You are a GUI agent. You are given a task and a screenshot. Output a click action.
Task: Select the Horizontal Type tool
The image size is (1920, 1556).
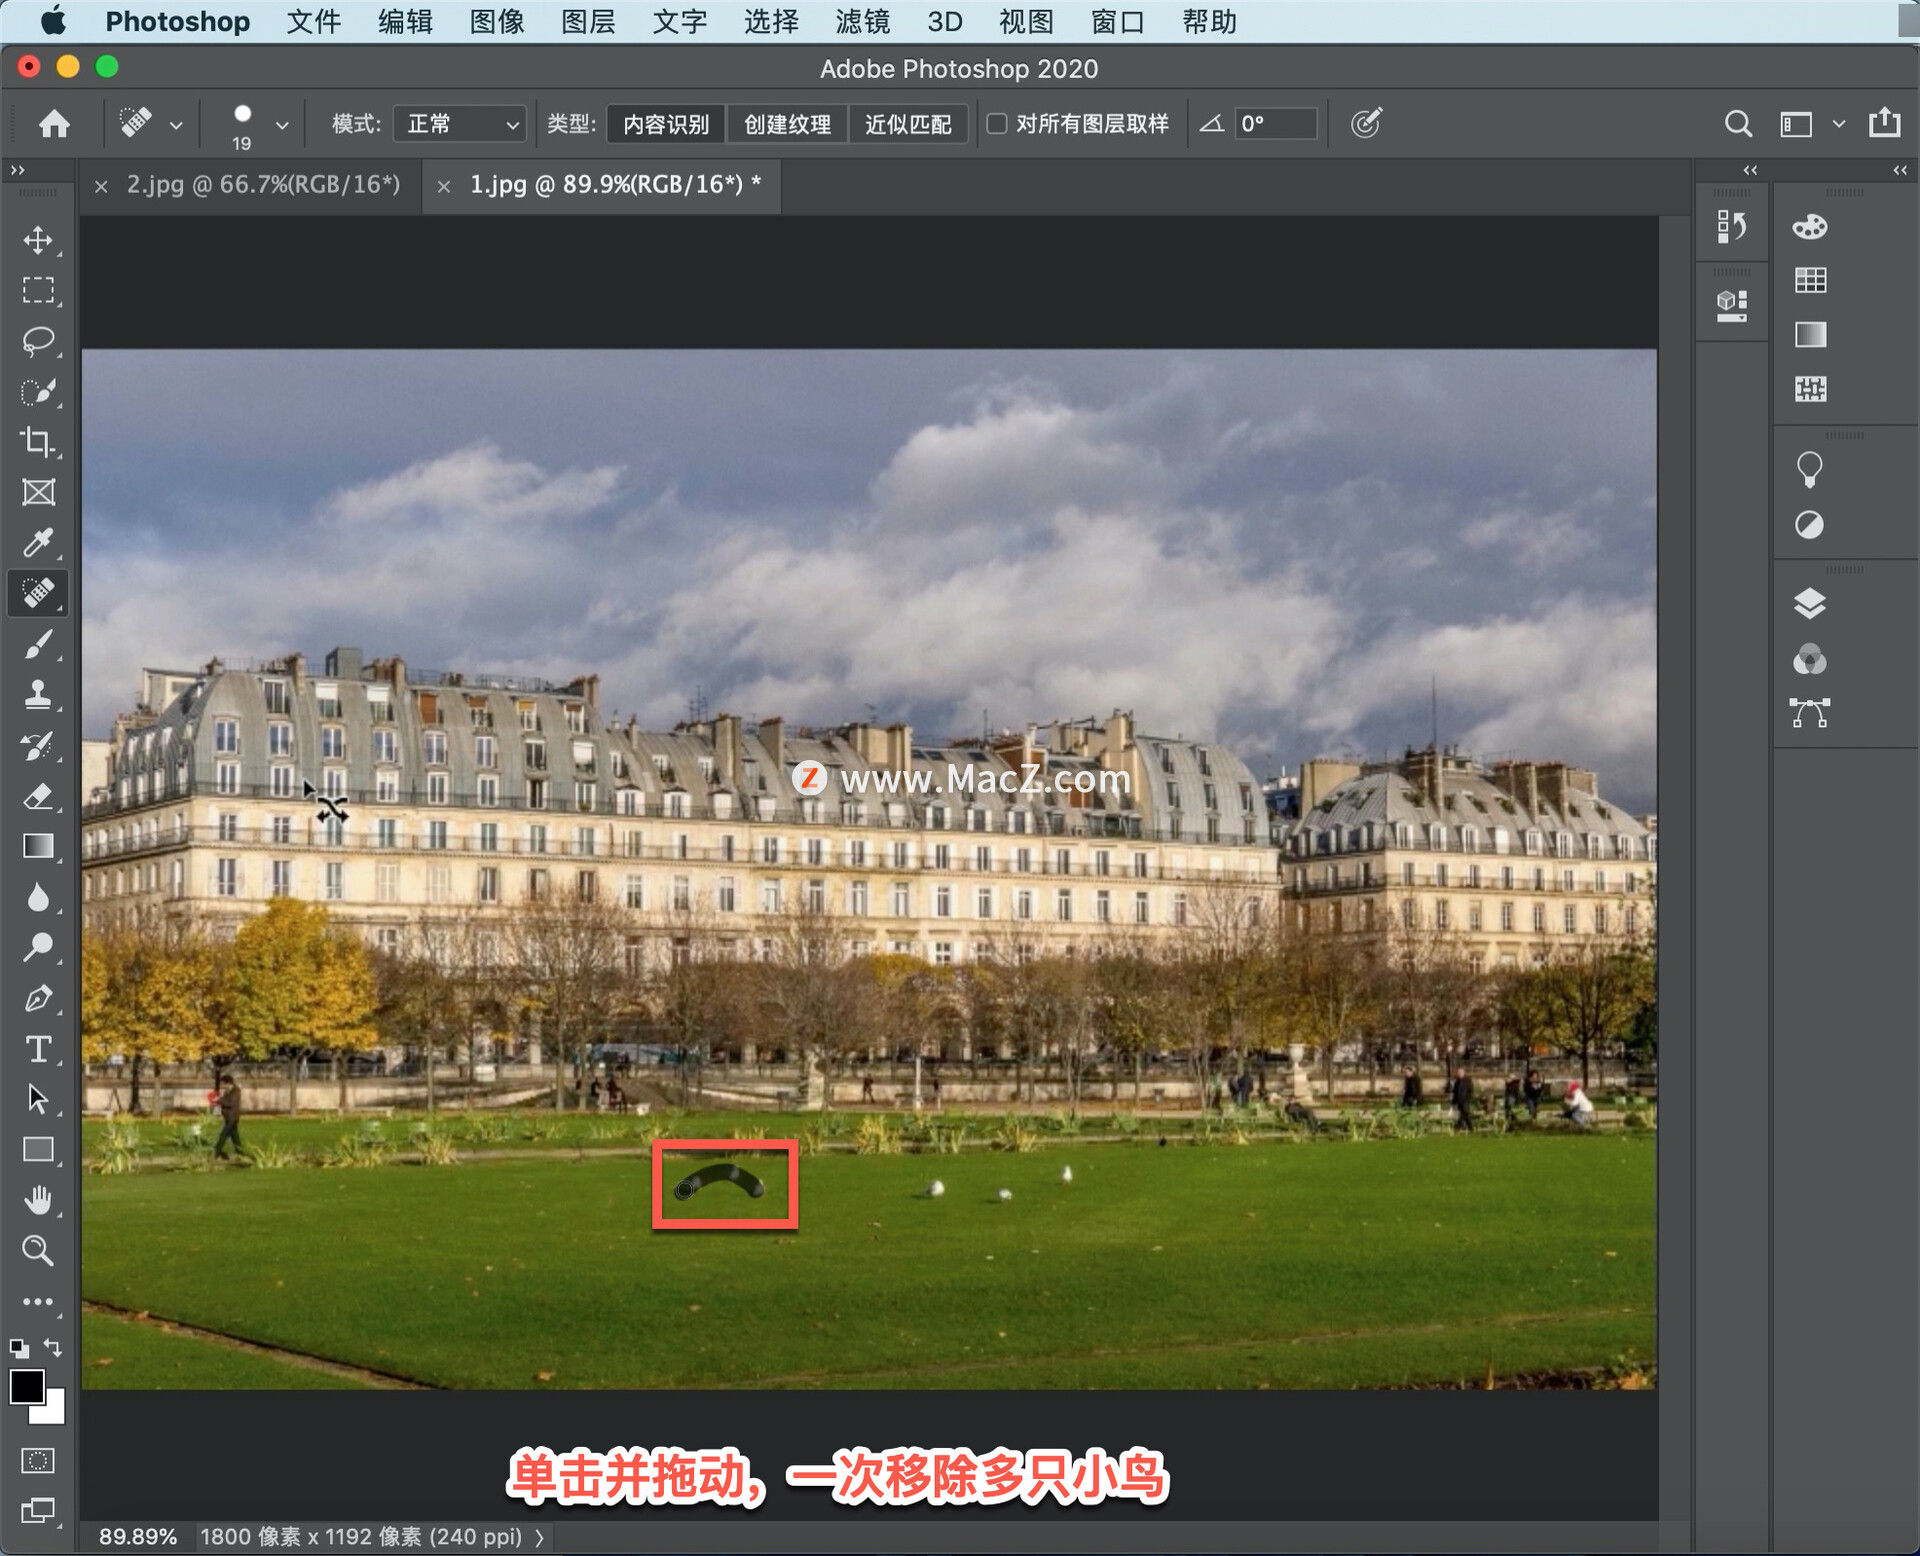[x=38, y=1049]
